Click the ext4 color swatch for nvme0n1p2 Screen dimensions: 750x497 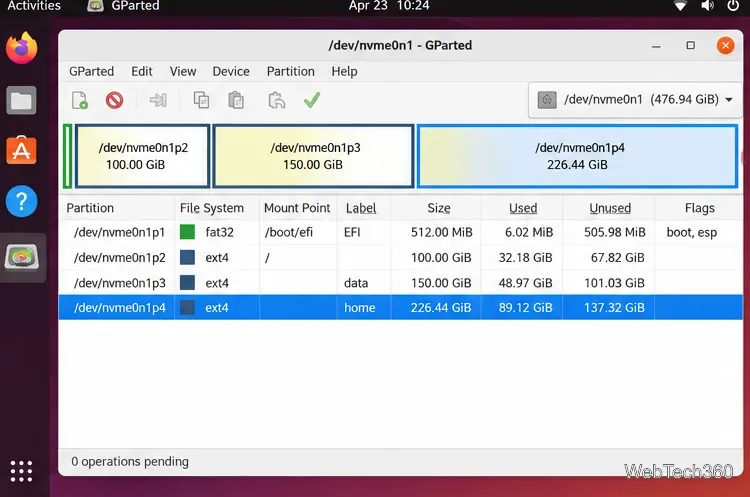click(x=188, y=257)
